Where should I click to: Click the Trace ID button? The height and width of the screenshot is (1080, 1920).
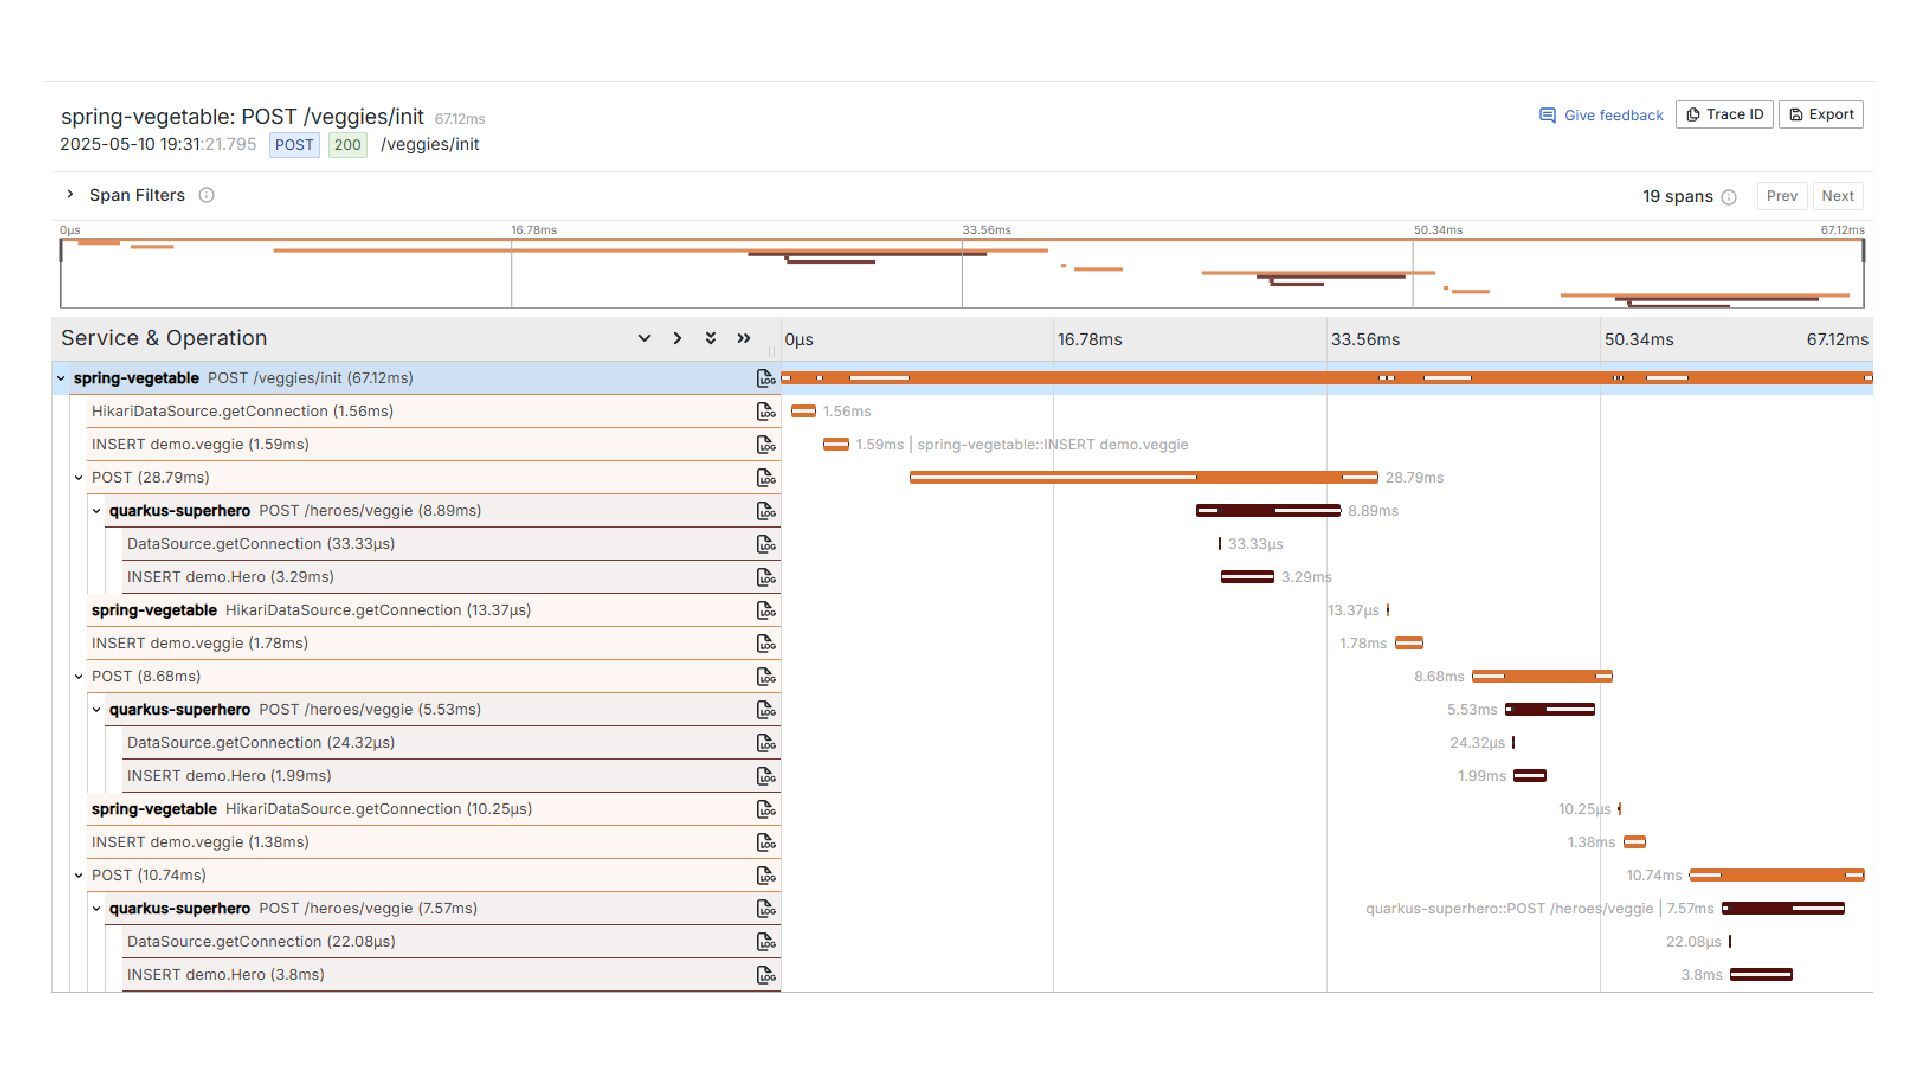tap(1724, 114)
